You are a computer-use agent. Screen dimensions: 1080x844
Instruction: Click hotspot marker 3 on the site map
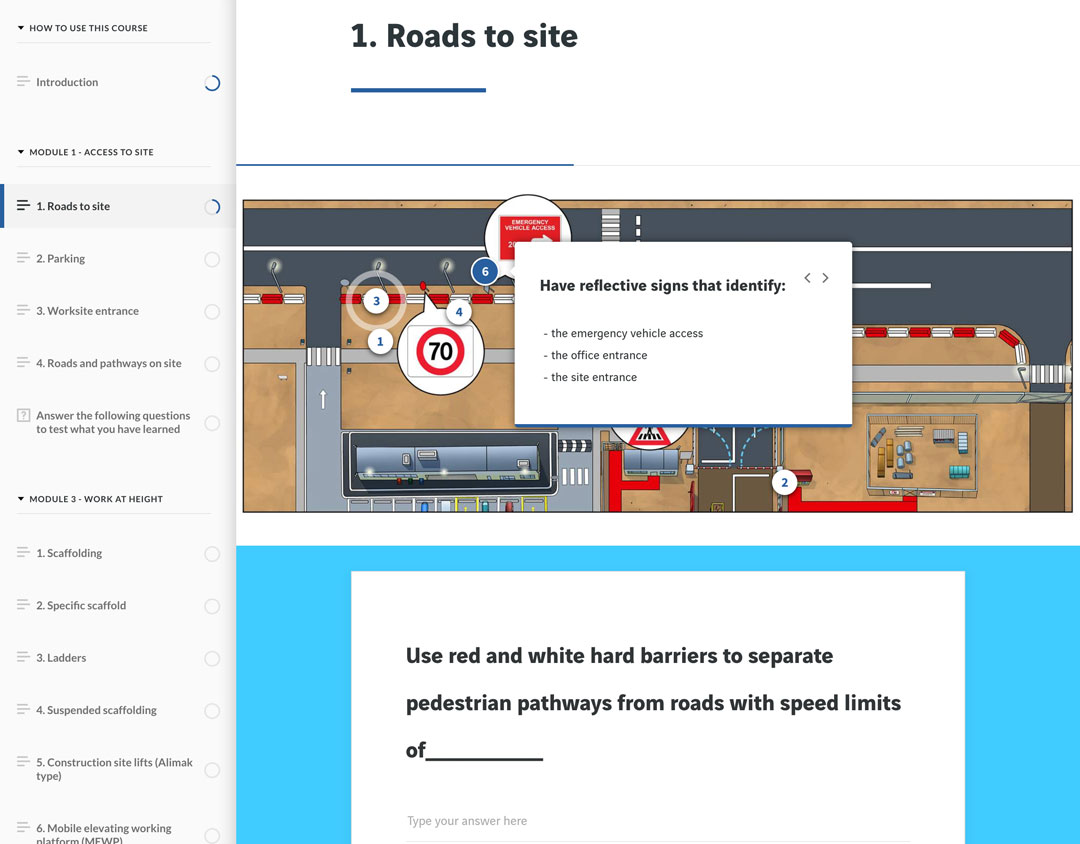(376, 301)
